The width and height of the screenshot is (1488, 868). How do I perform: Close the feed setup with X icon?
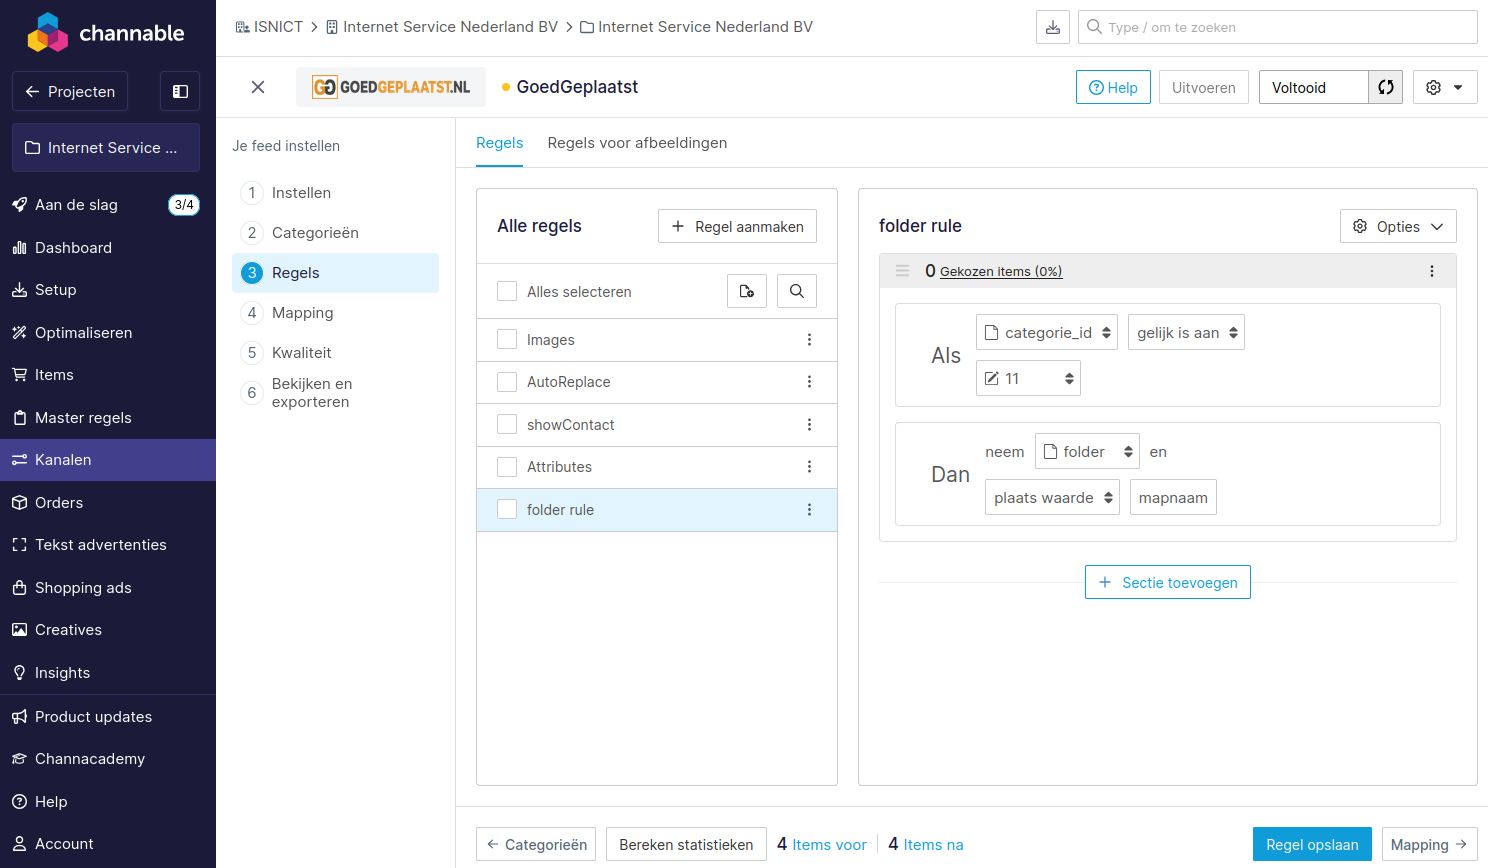(x=258, y=87)
